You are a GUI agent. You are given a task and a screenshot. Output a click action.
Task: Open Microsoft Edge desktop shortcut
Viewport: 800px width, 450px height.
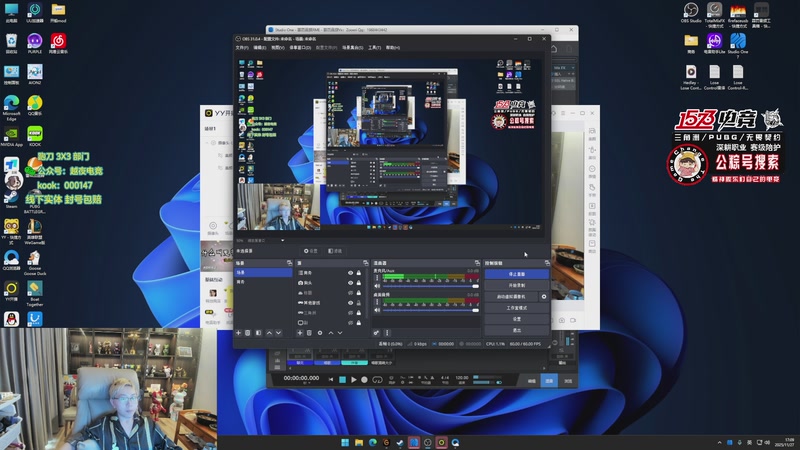coord(11,107)
